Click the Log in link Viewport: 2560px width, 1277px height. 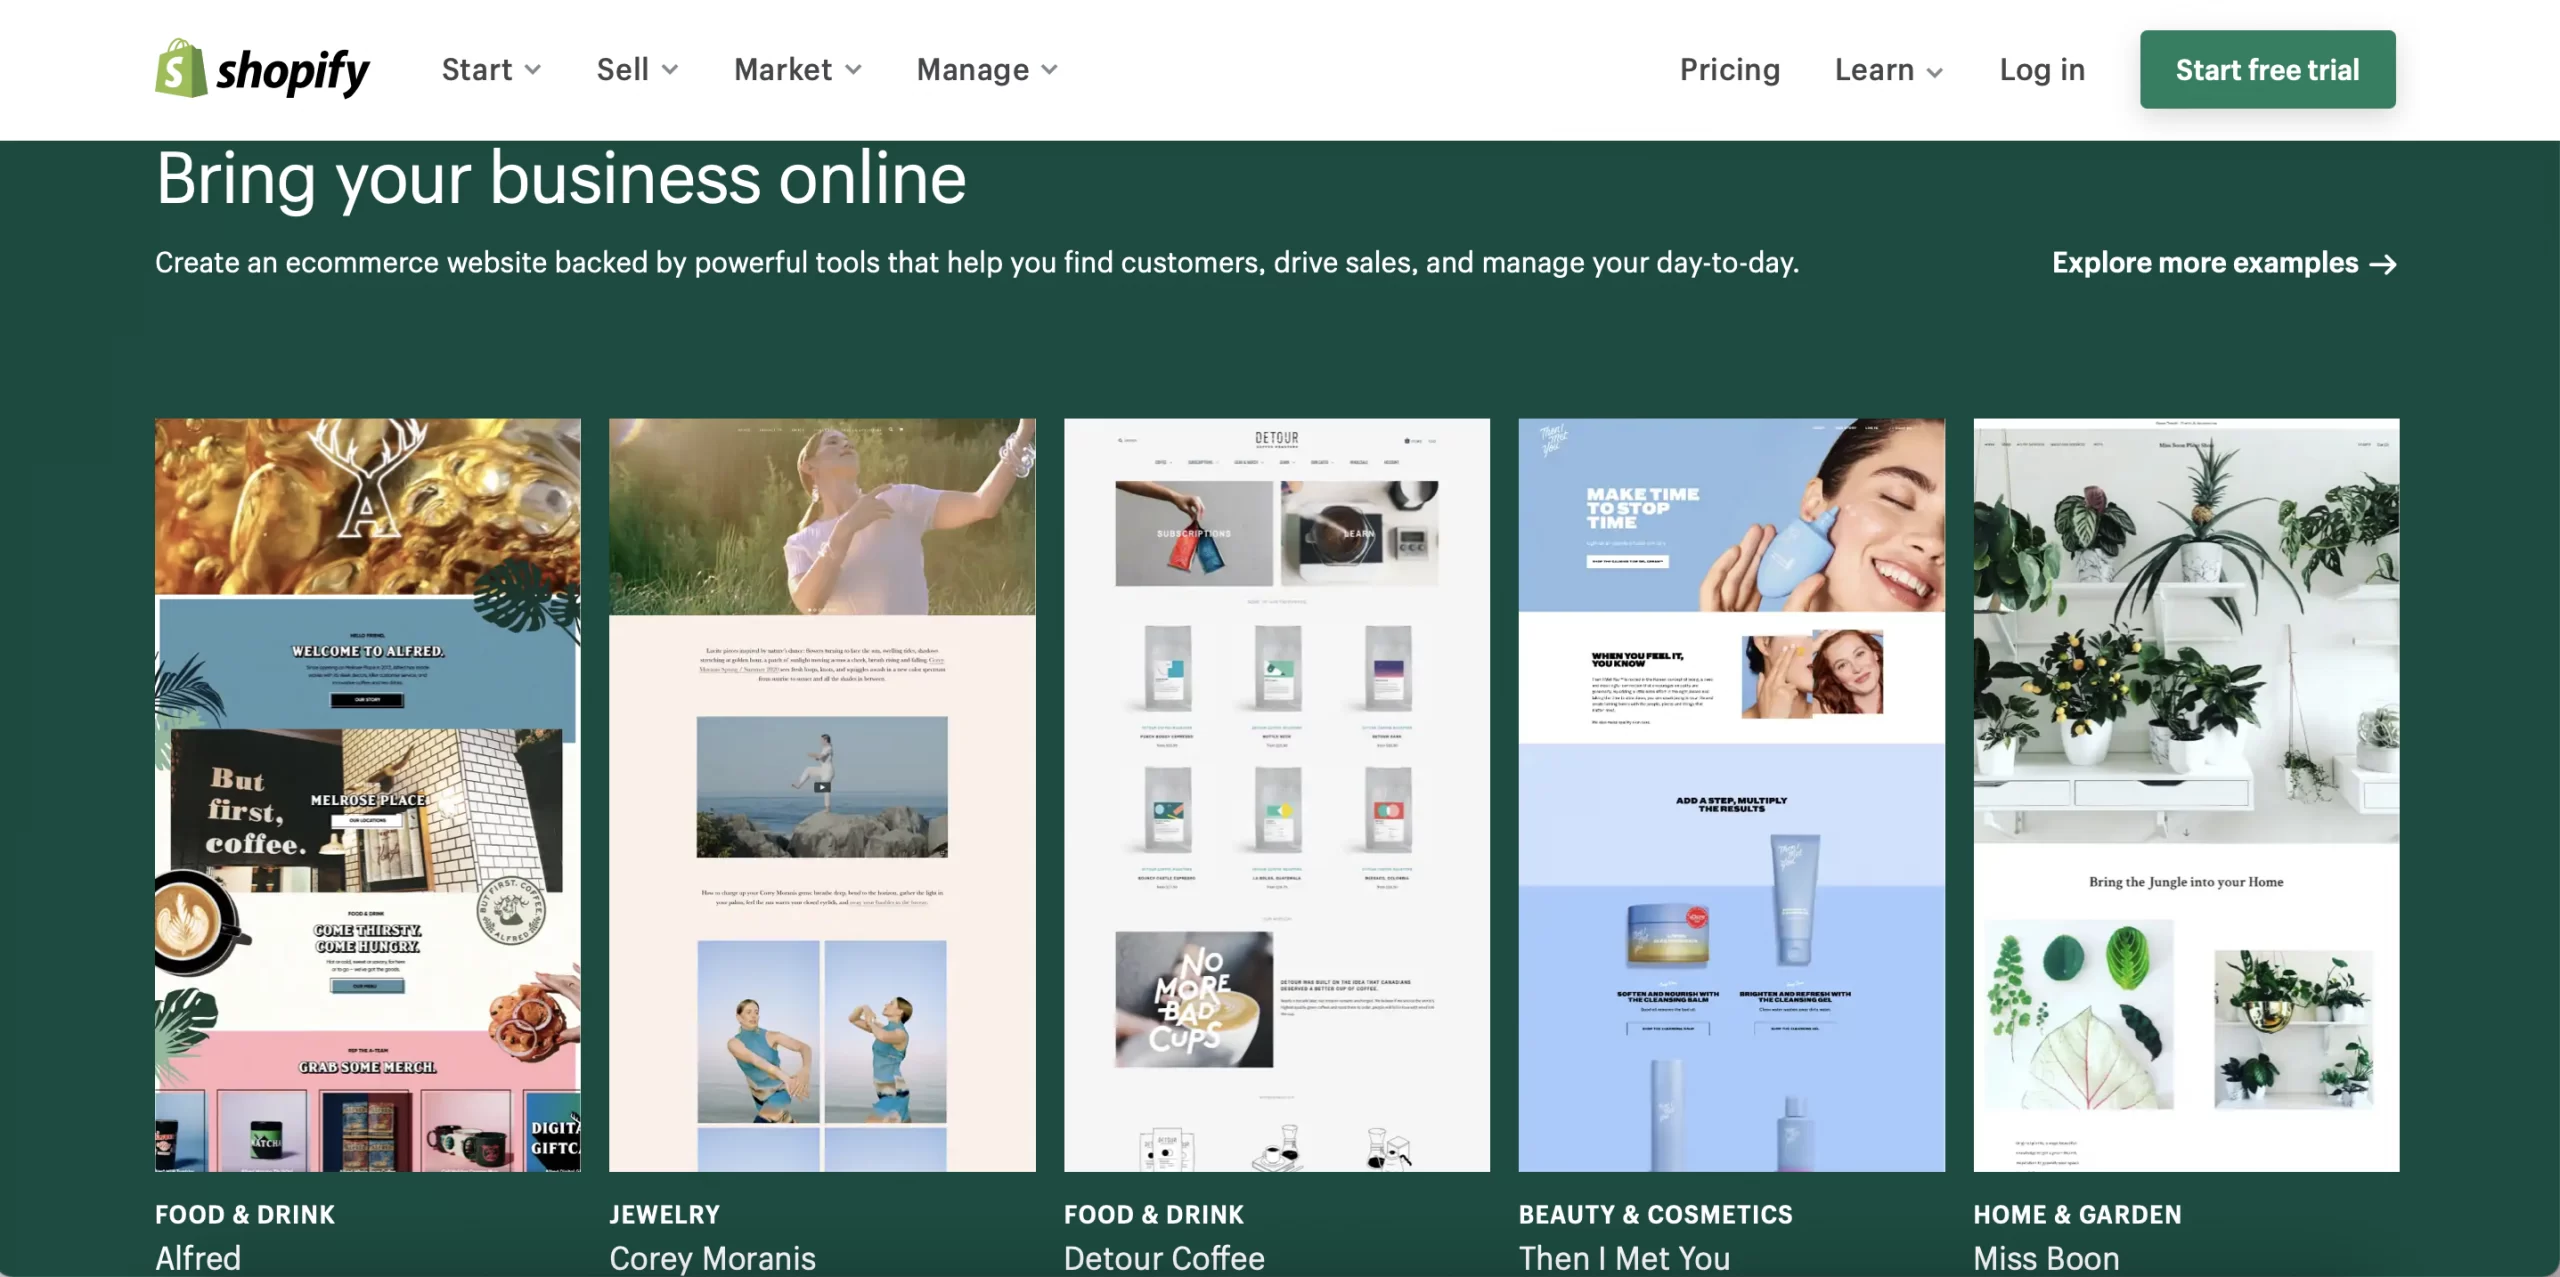tap(2042, 69)
